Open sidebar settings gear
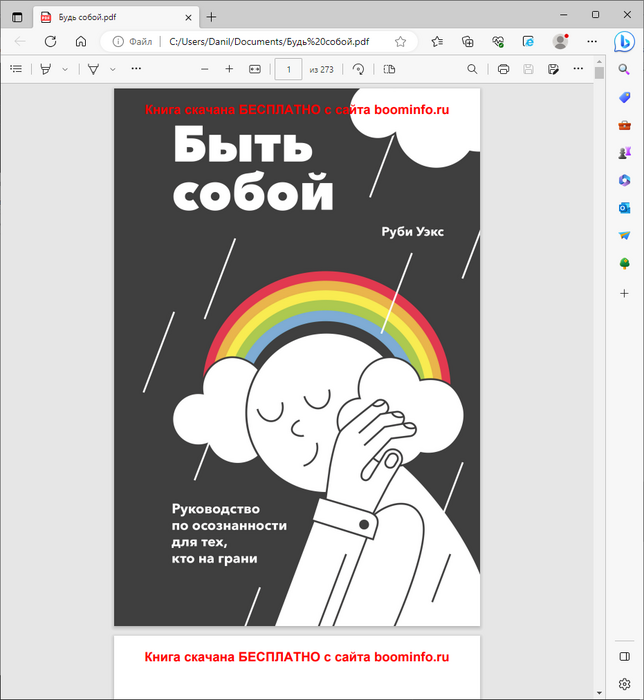The height and width of the screenshot is (700, 644). (624, 683)
